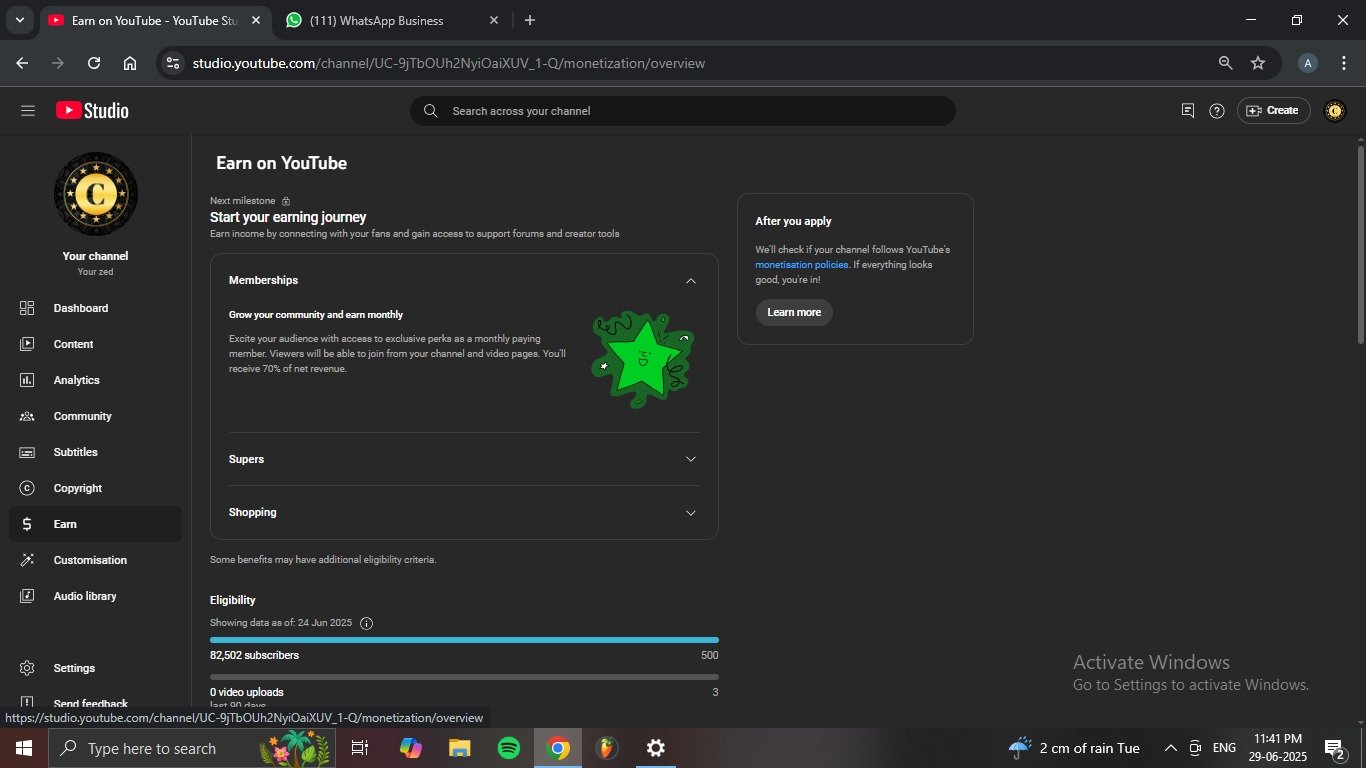View site information icon in address bar
This screenshot has height=768, width=1366.
coord(173,63)
